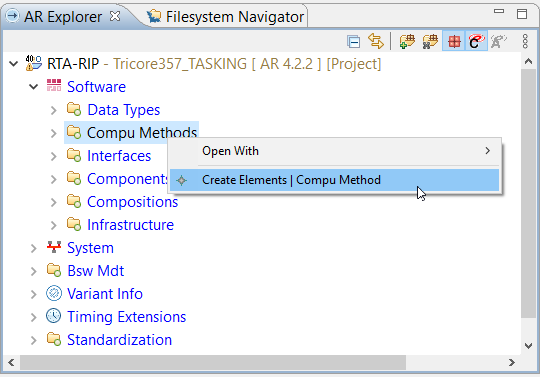Select the Compu Methods item

tap(142, 133)
